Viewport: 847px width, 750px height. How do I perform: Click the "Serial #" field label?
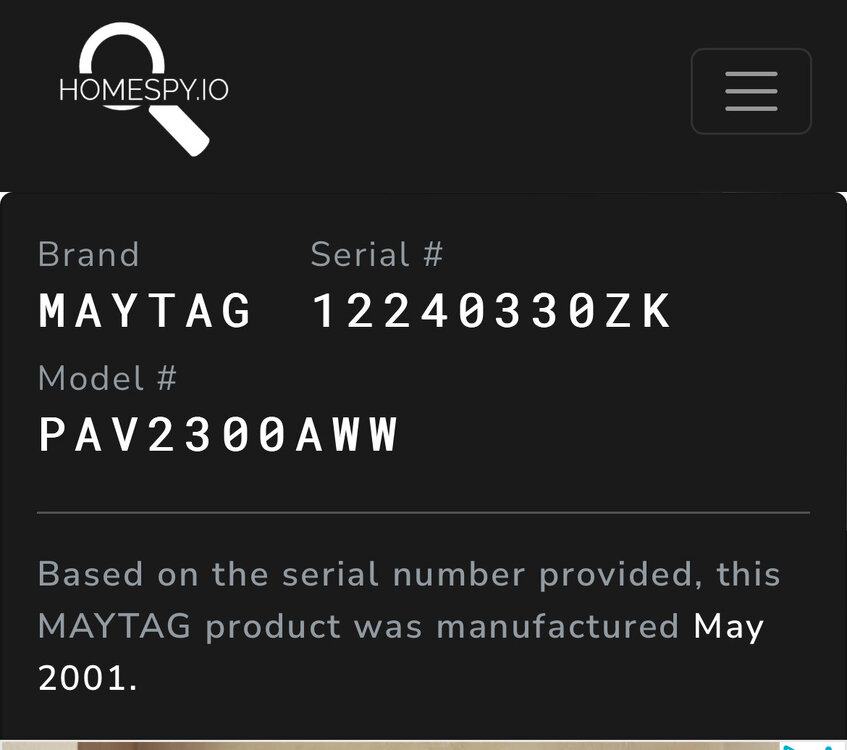(376, 255)
